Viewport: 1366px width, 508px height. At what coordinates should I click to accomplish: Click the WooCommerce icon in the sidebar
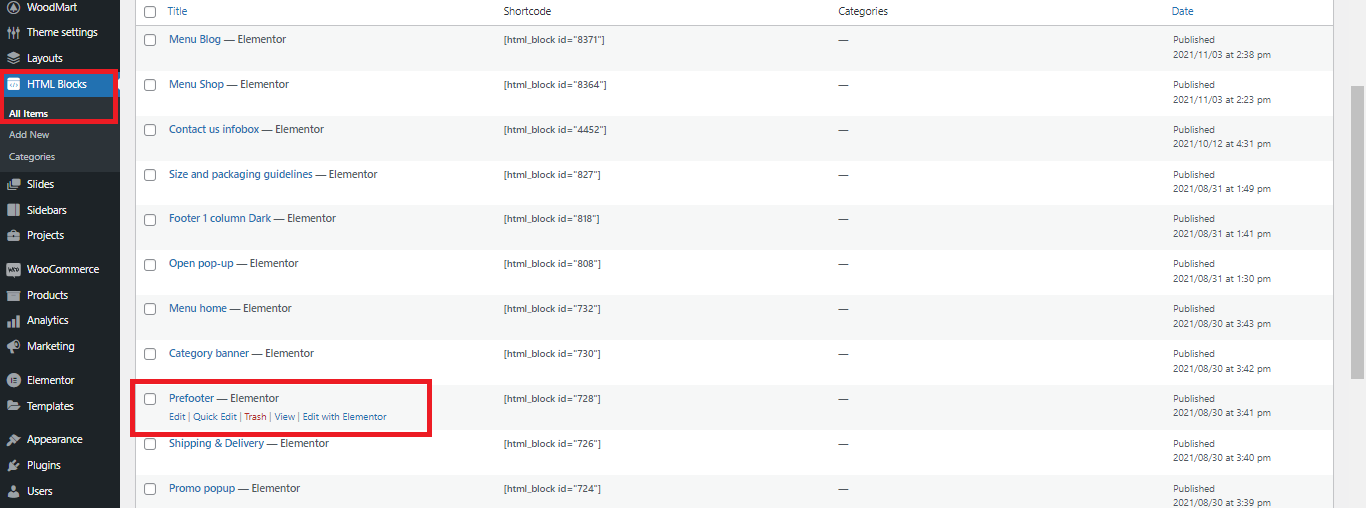[13, 269]
